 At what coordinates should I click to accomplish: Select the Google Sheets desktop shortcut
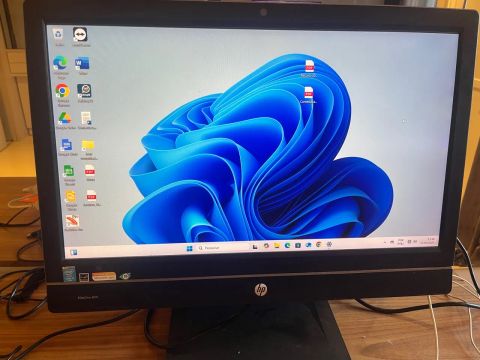click(x=69, y=175)
